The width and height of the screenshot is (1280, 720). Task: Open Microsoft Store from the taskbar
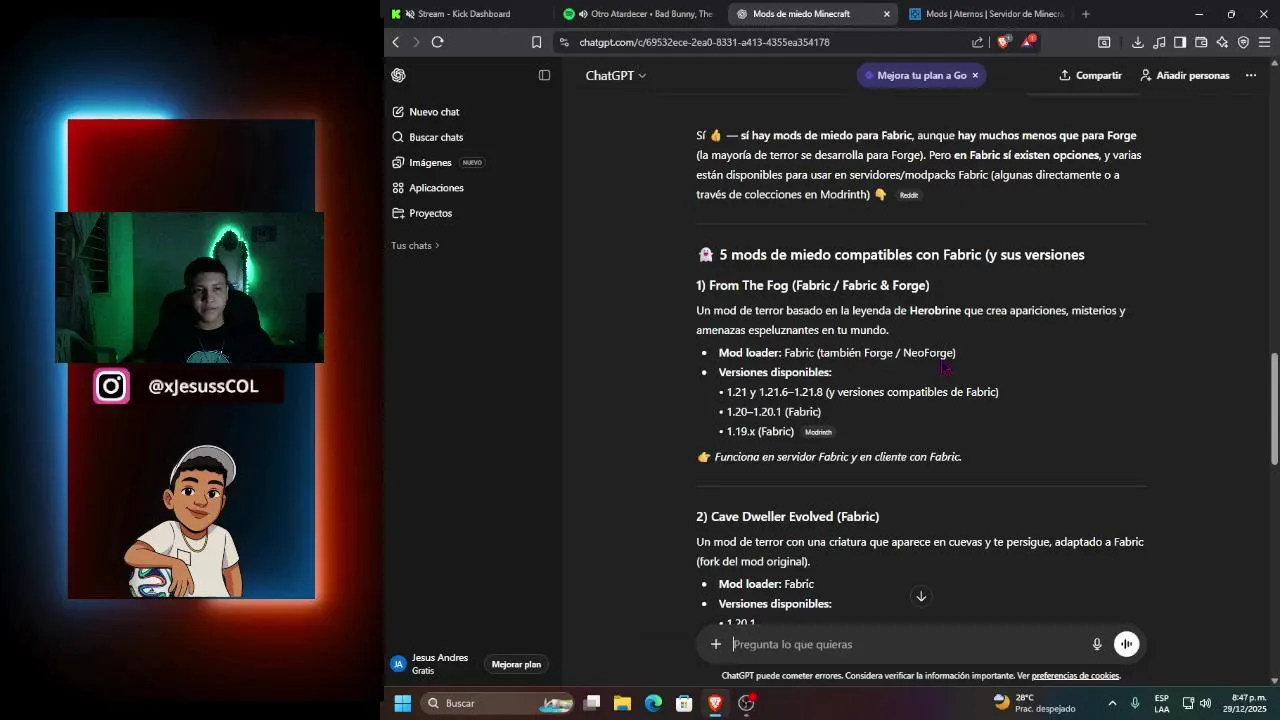[x=684, y=703]
